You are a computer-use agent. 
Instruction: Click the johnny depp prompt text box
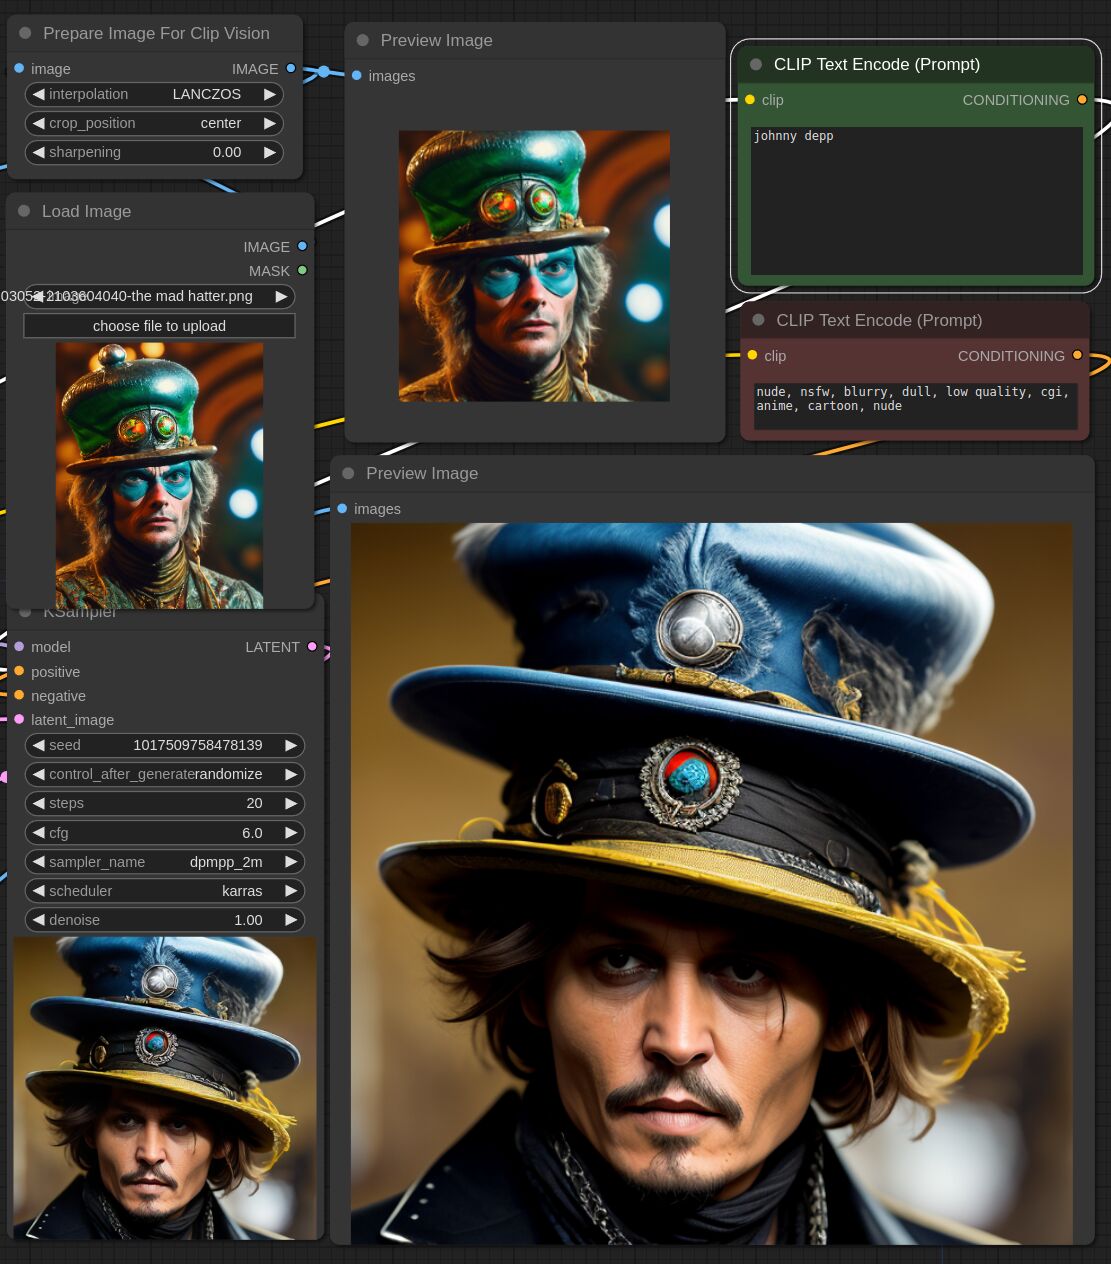(x=916, y=200)
